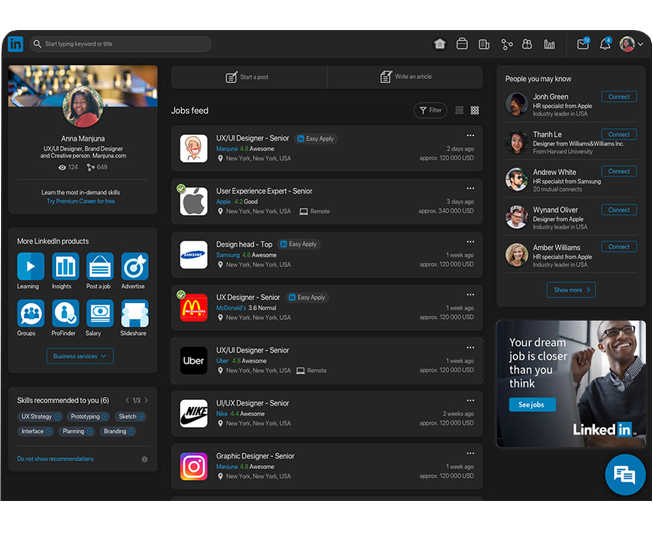Screen dimensions: 653x533
Task: Click Do not show recommendations link
Action: tap(55, 459)
